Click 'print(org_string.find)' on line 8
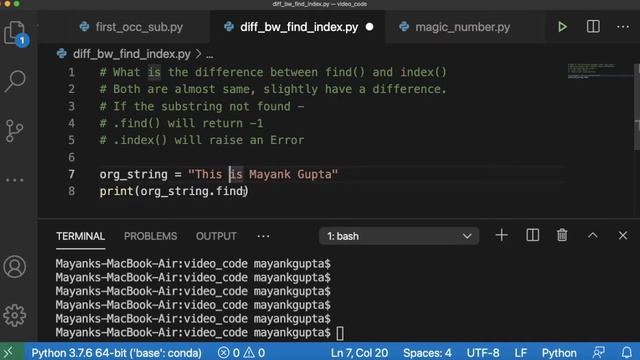 point(174,191)
